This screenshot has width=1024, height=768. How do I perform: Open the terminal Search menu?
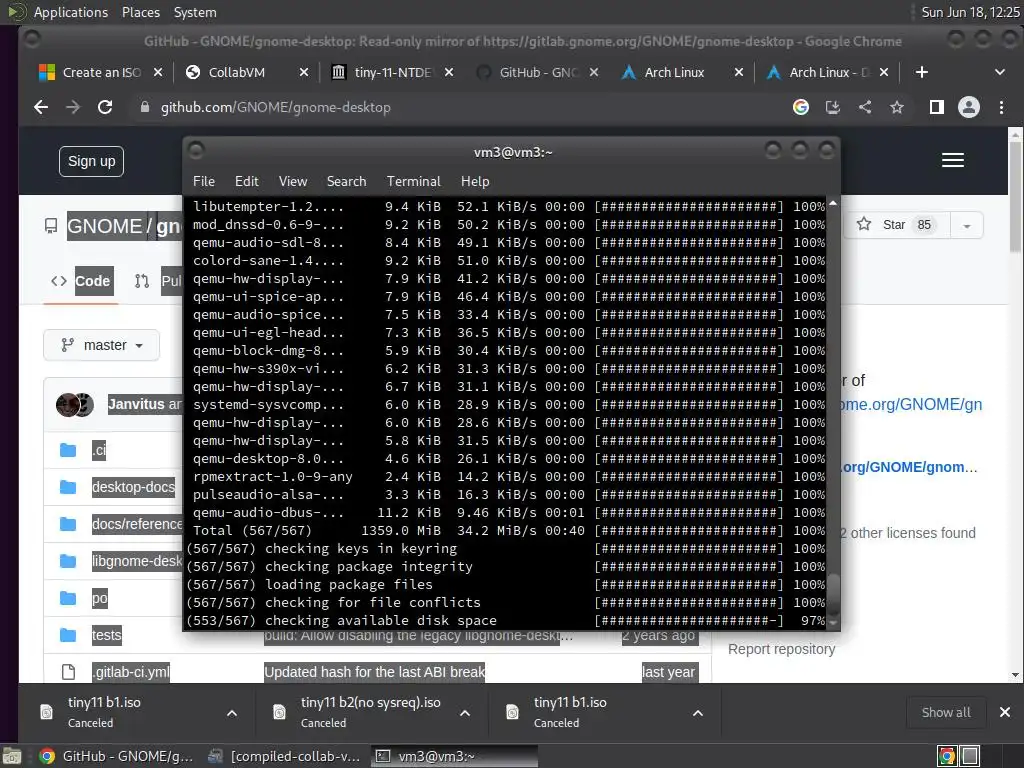[346, 181]
